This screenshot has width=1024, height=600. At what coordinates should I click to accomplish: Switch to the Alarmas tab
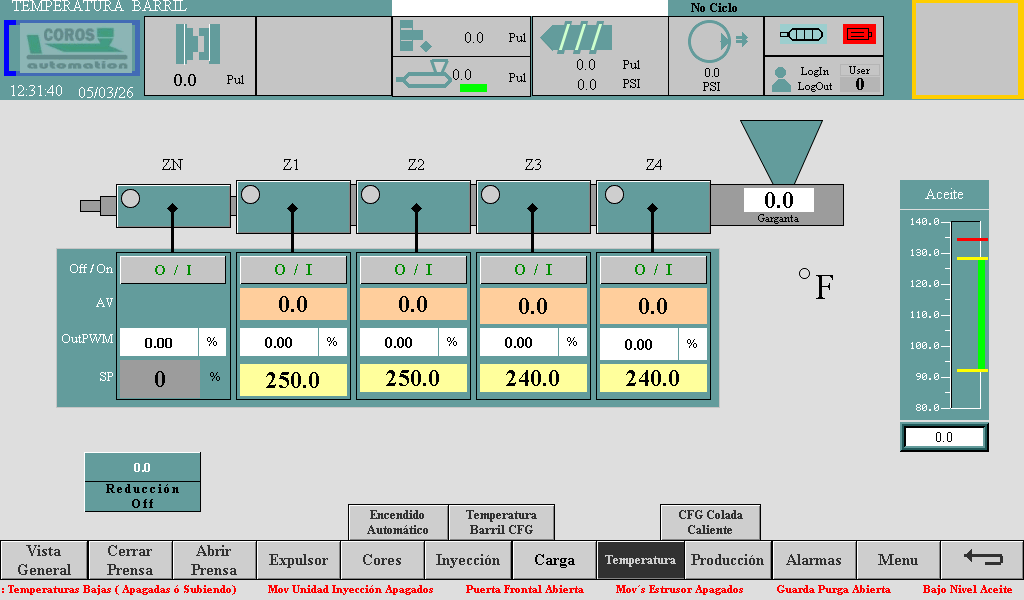(813, 560)
